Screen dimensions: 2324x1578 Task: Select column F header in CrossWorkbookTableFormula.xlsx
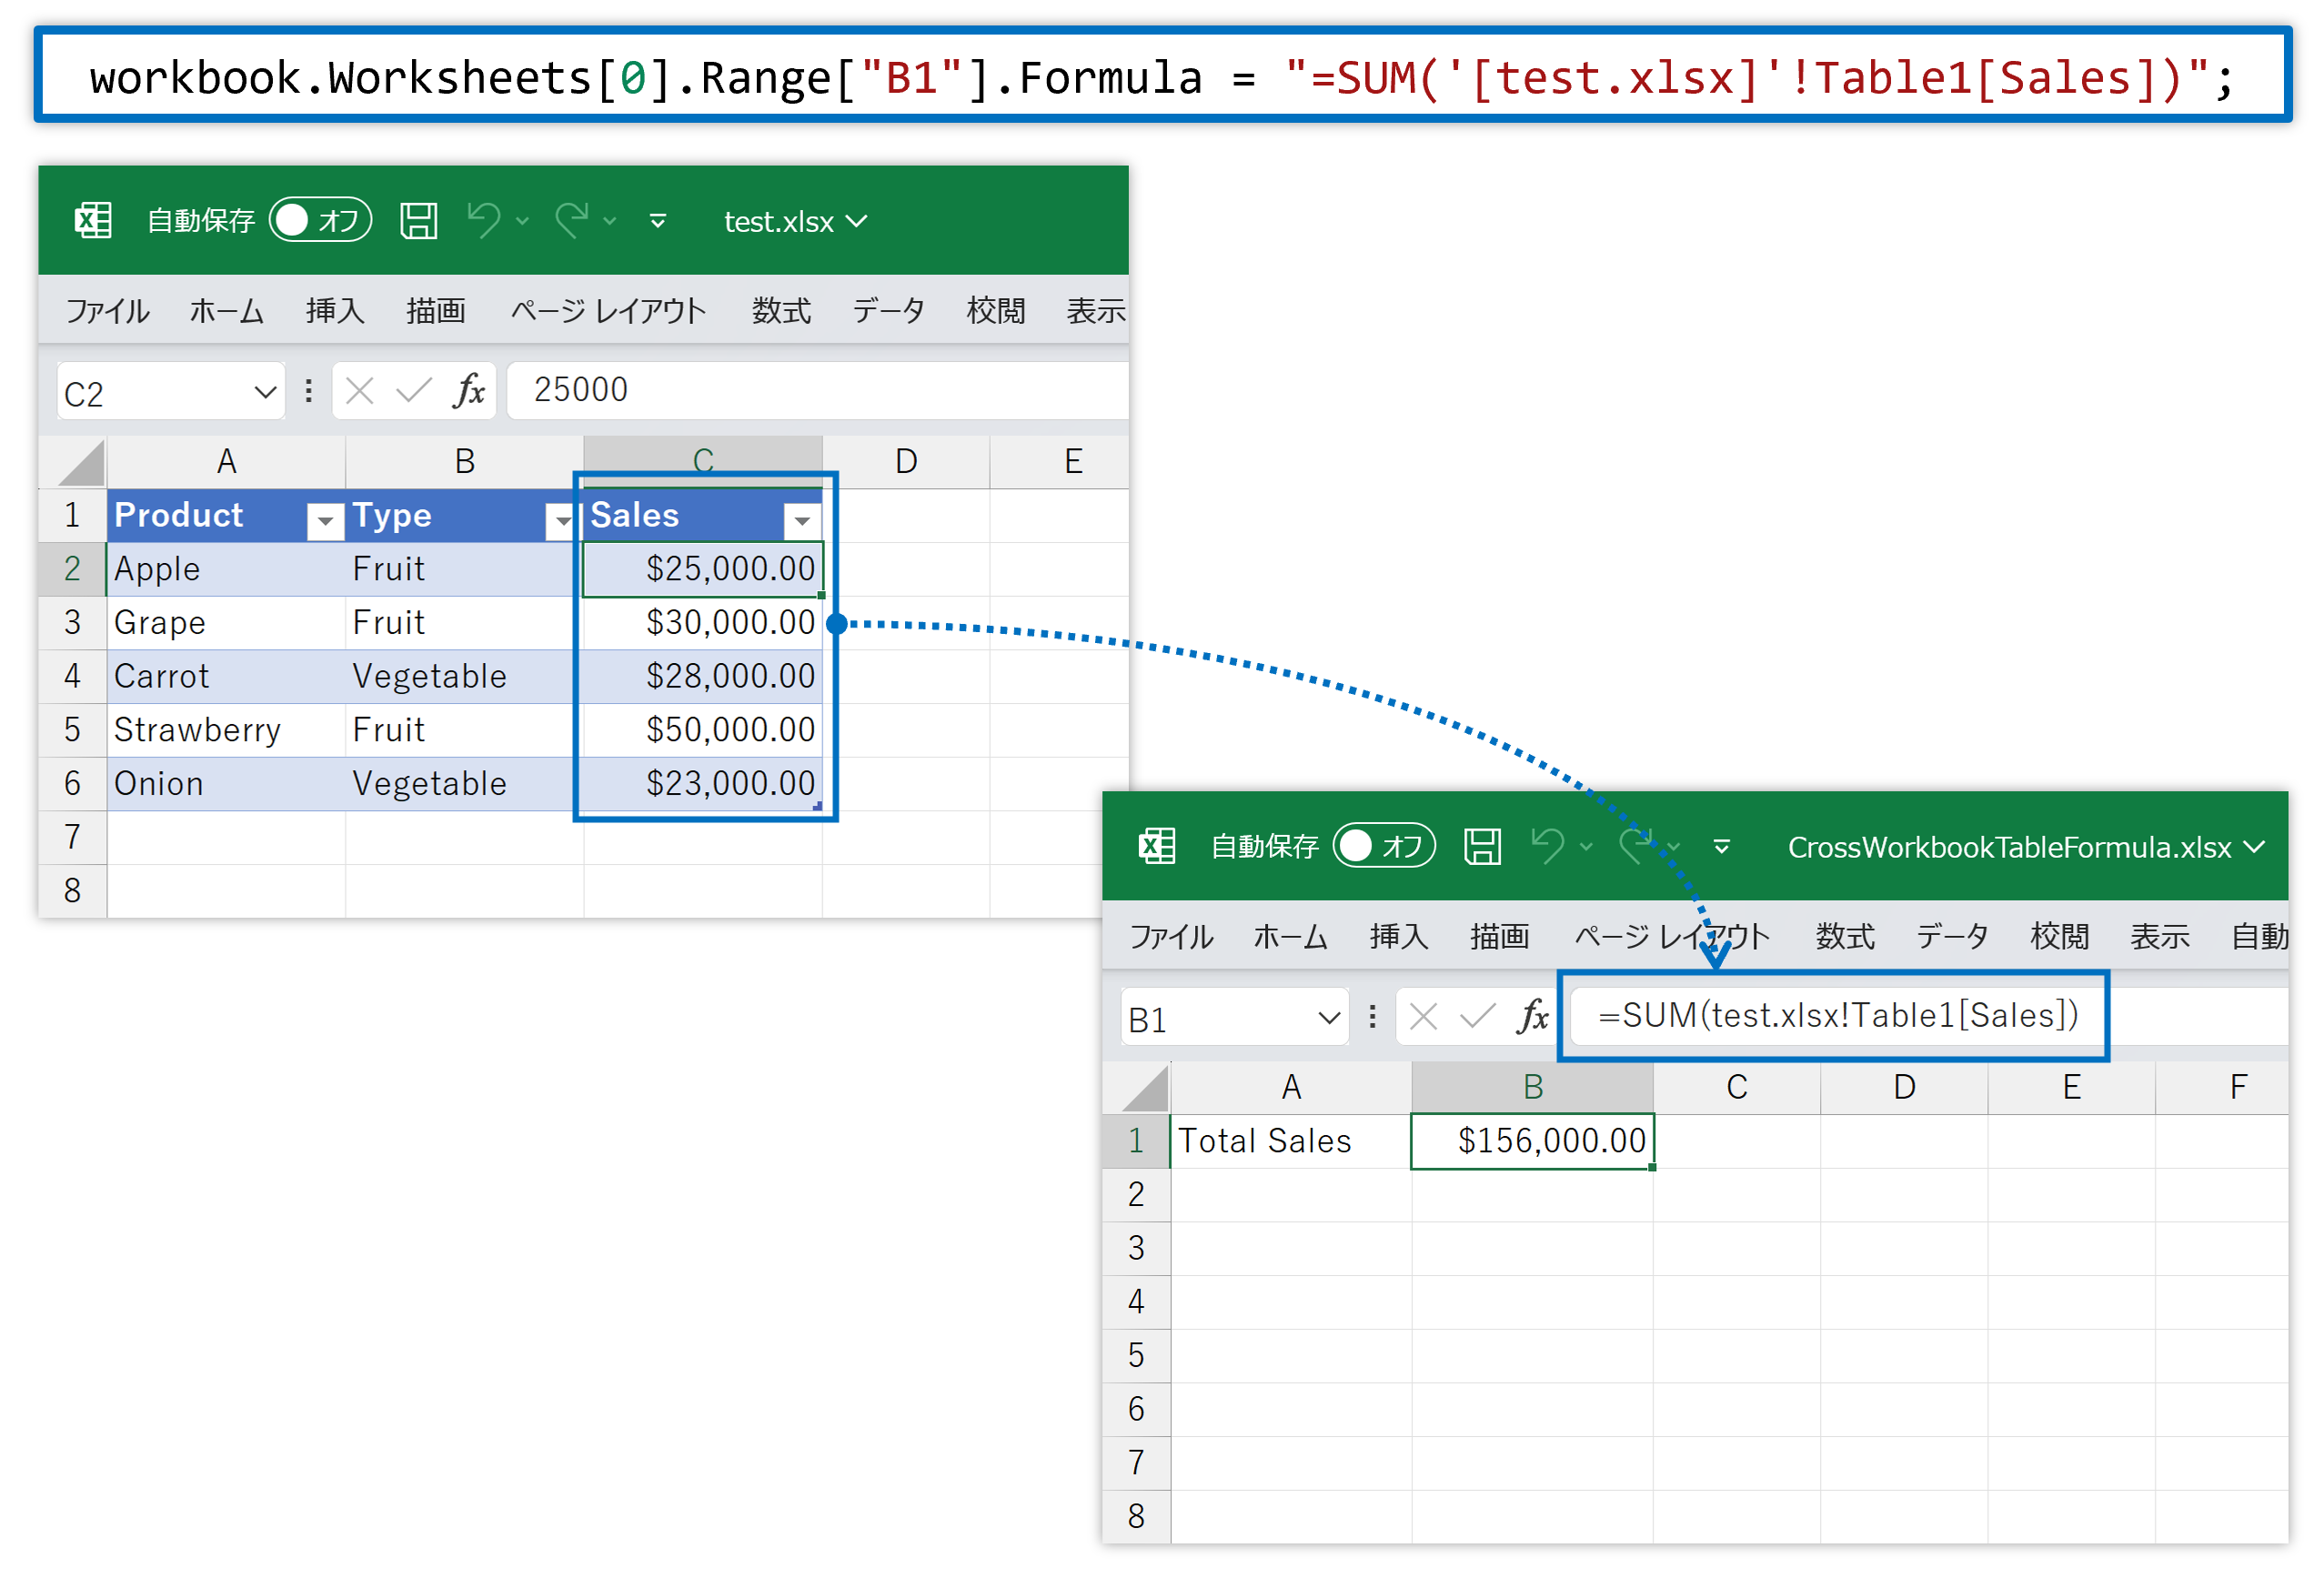2238,1087
